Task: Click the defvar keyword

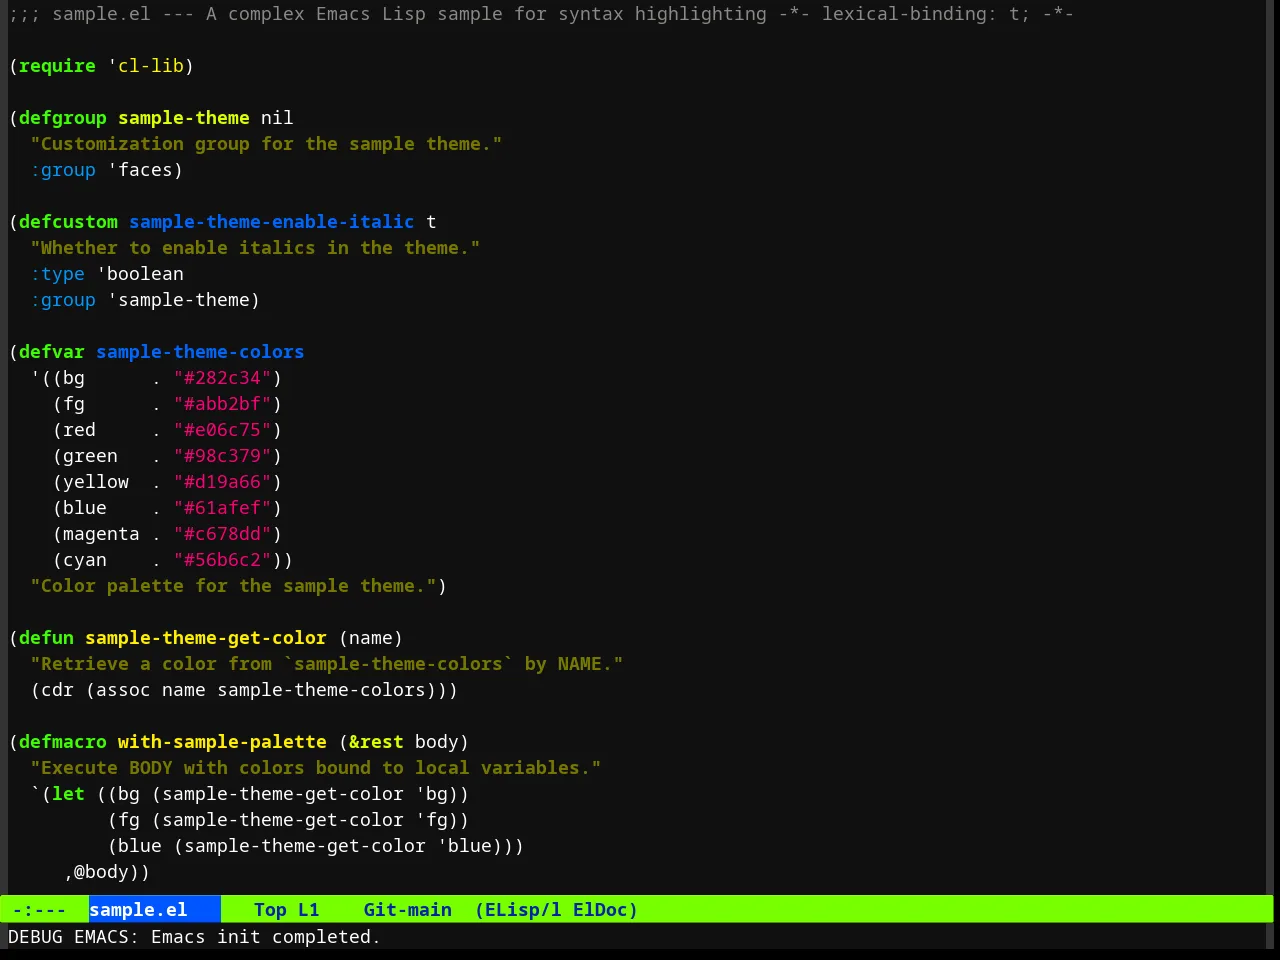Action: 51,352
